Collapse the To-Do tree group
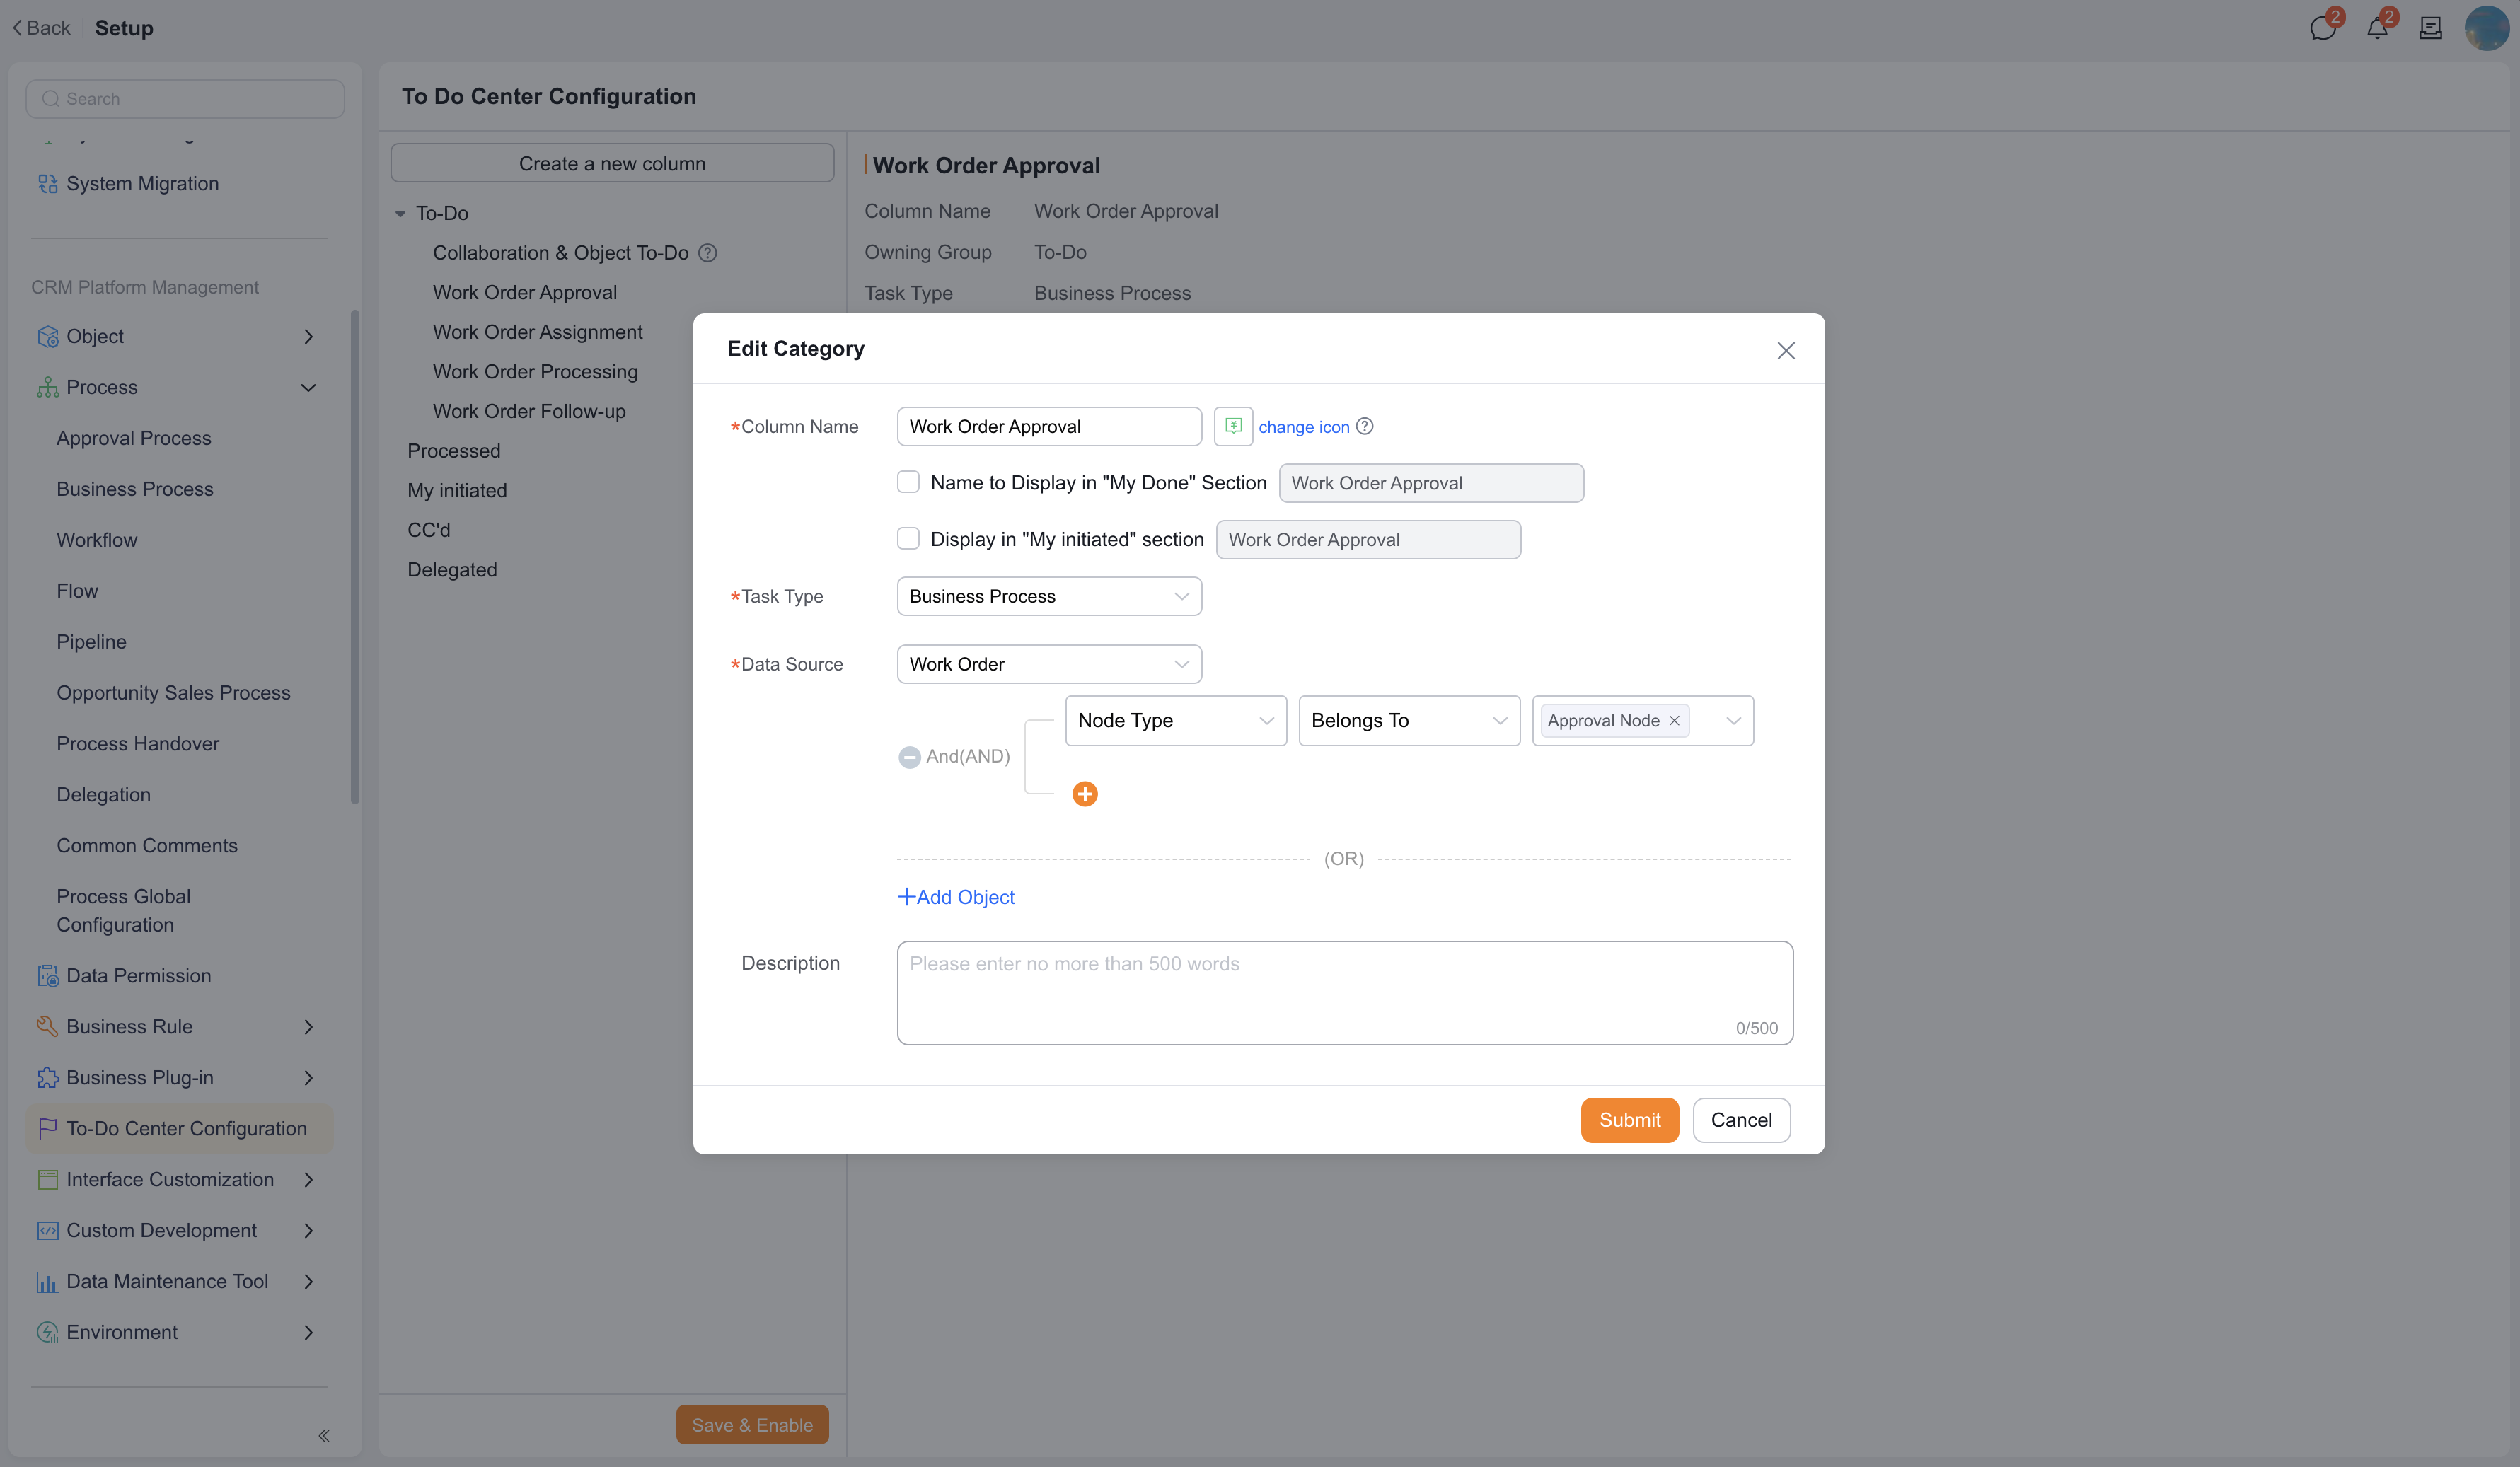This screenshot has width=2520, height=1467. tap(400, 213)
